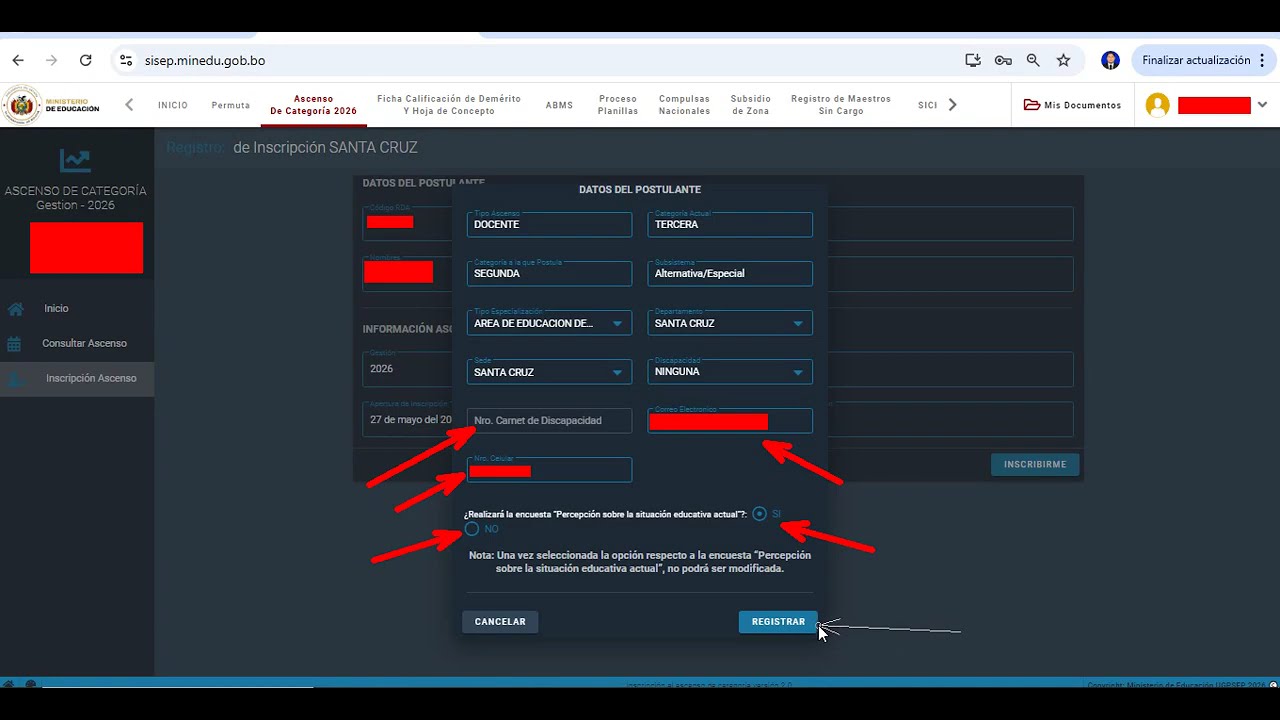This screenshot has height=720, width=1280.
Task: Open Permuta menu item
Action: 231,105
